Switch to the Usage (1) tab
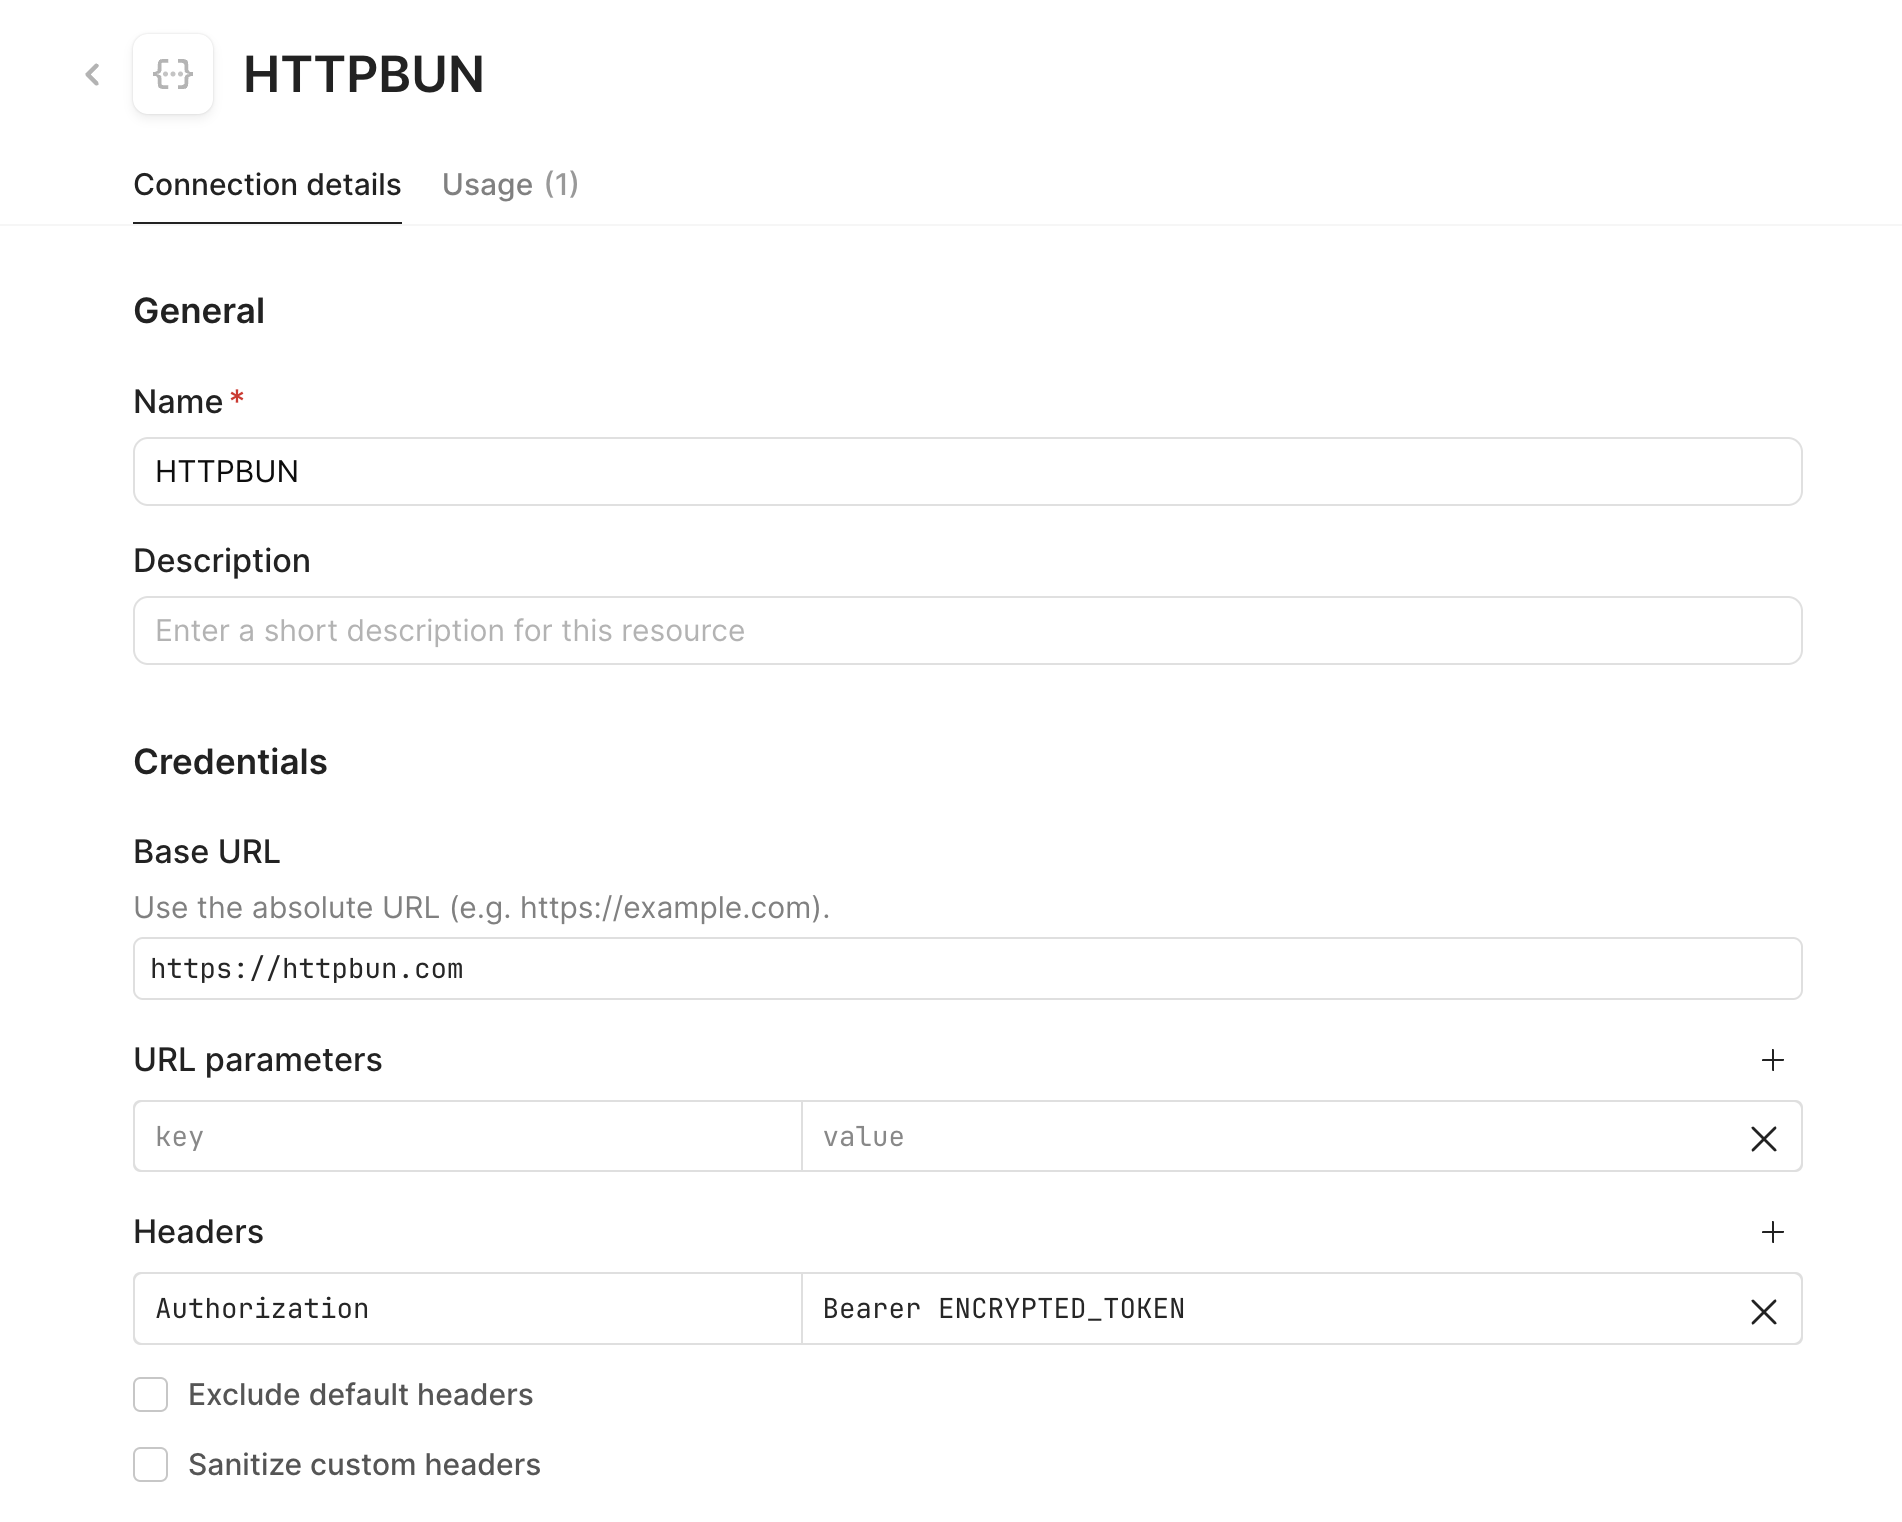1902x1522 pixels. (x=510, y=185)
